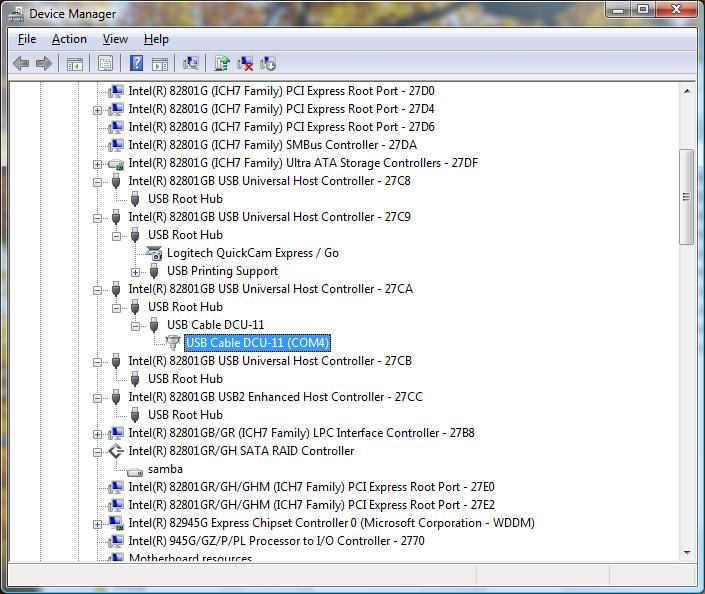Collapse USB2 Enhanced Host Controller 27CC
The width and height of the screenshot is (705, 594).
pyautogui.click(x=97, y=398)
